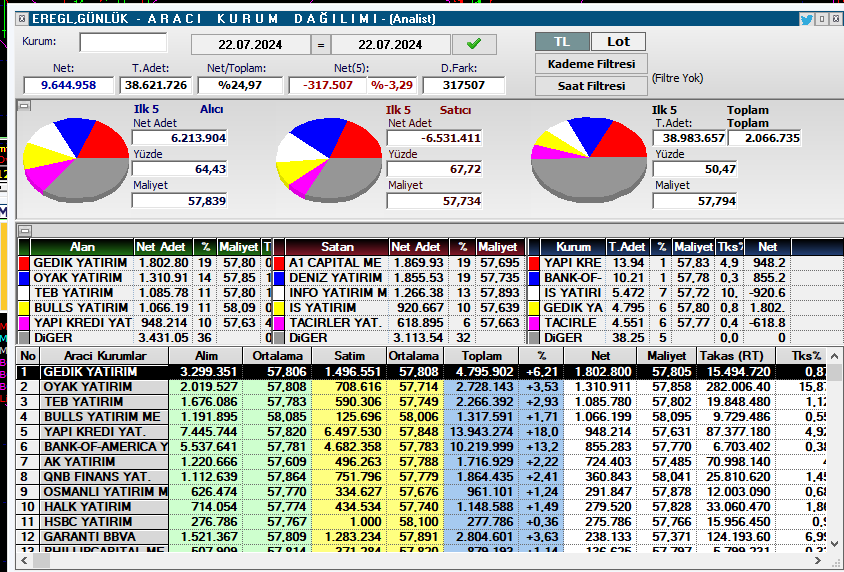Sort main table by Satim column

point(349,356)
